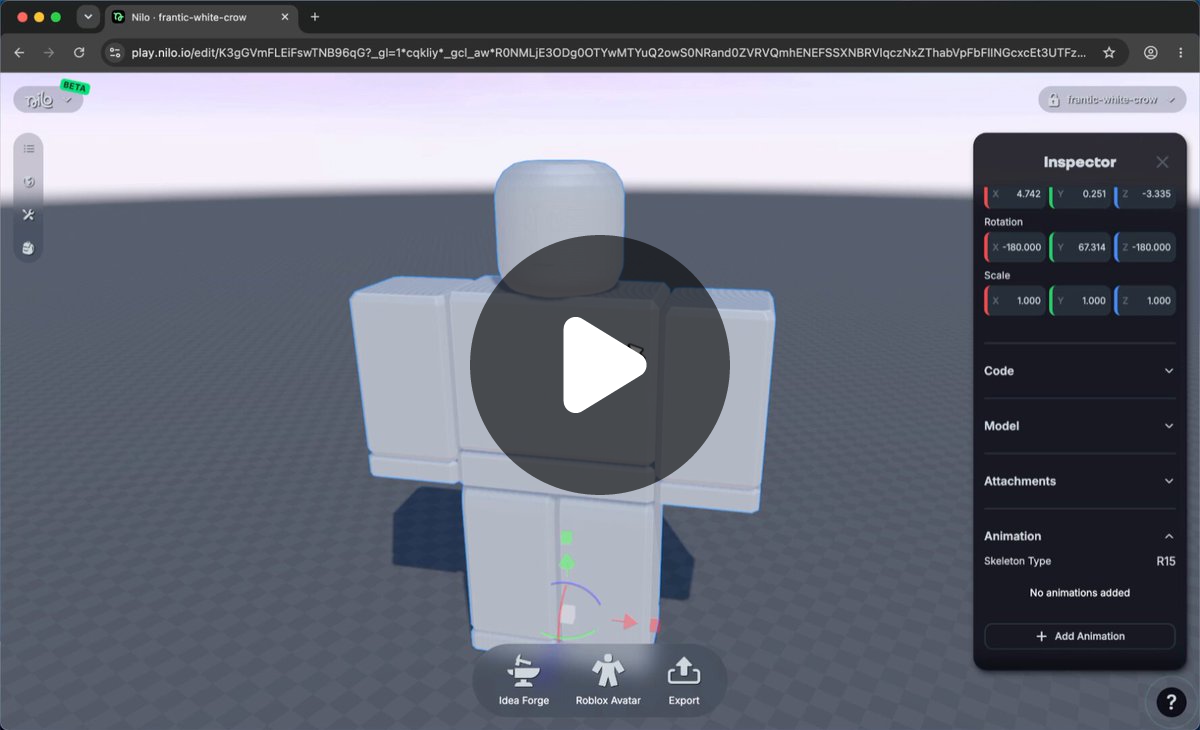Click the R15 skeleton type value
The width and height of the screenshot is (1200, 730).
click(1166, 561)
